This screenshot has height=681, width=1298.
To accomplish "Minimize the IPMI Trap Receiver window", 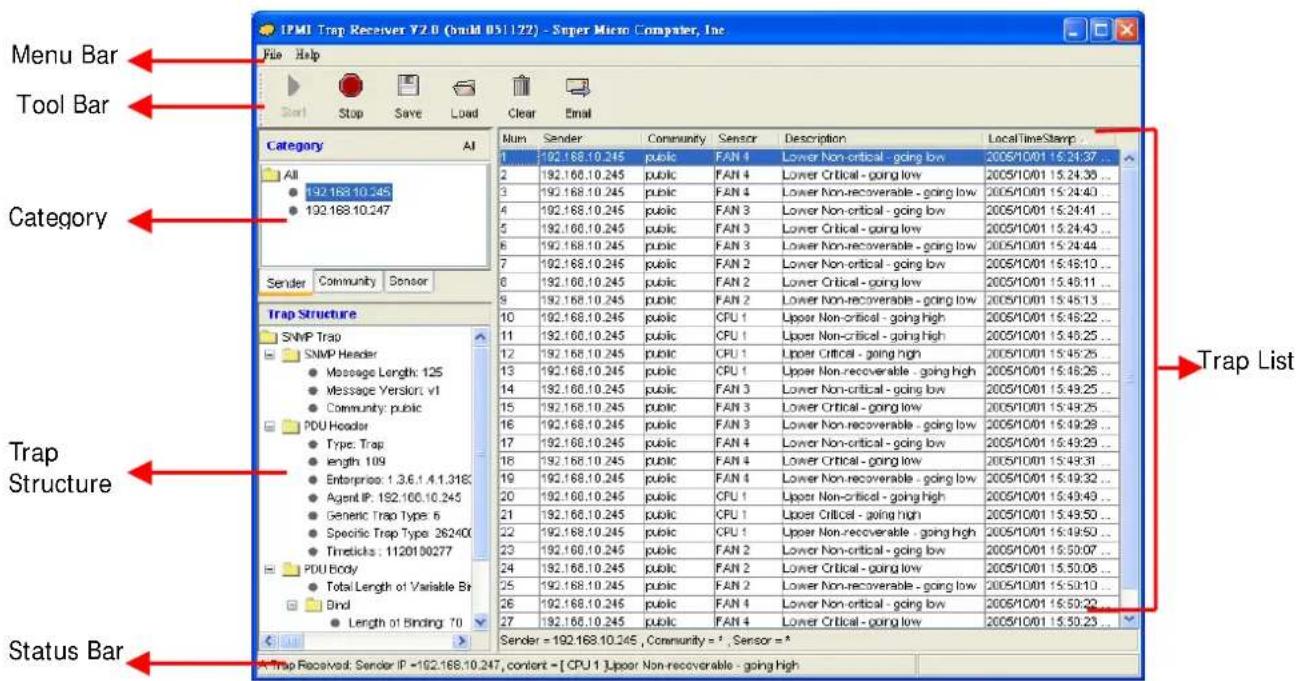I will [1075, 31].
